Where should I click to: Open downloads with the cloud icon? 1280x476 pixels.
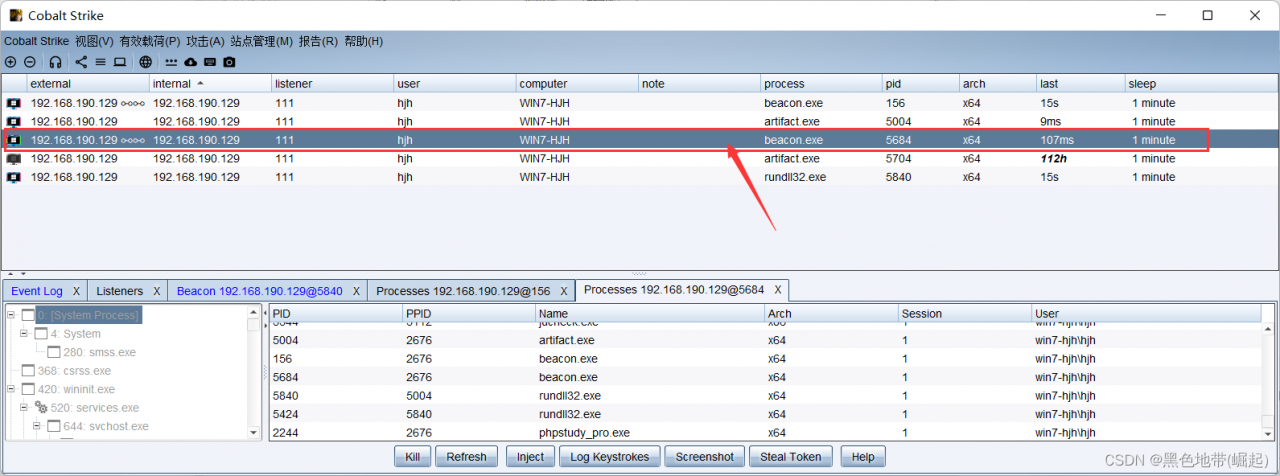point(190,62)
